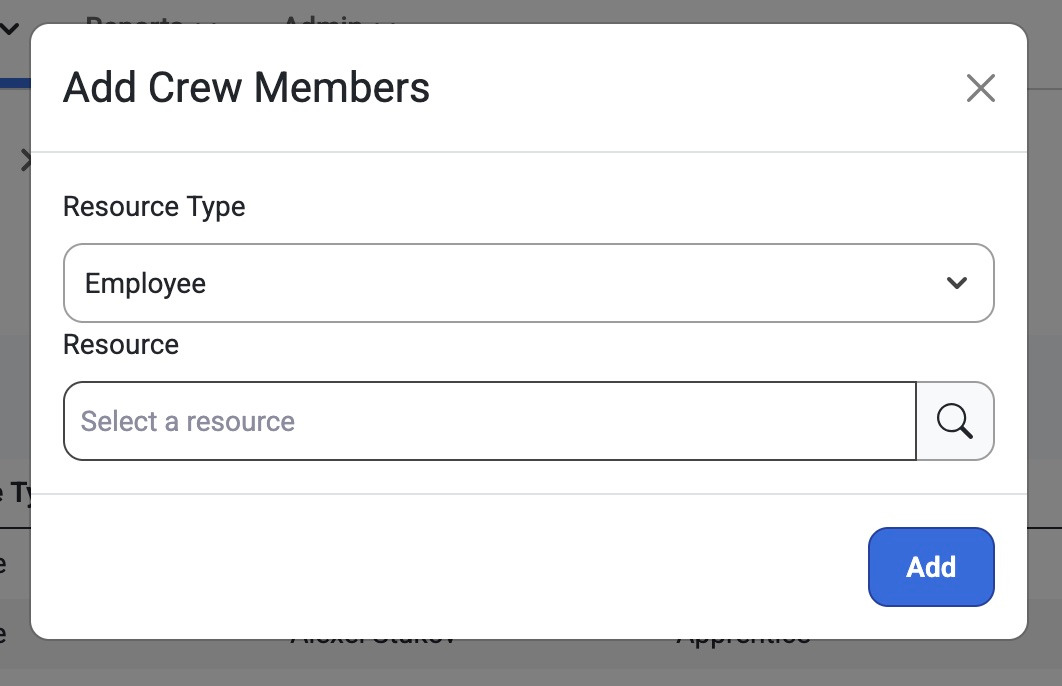Focus the Select a resource field

[x=490, y=421]
